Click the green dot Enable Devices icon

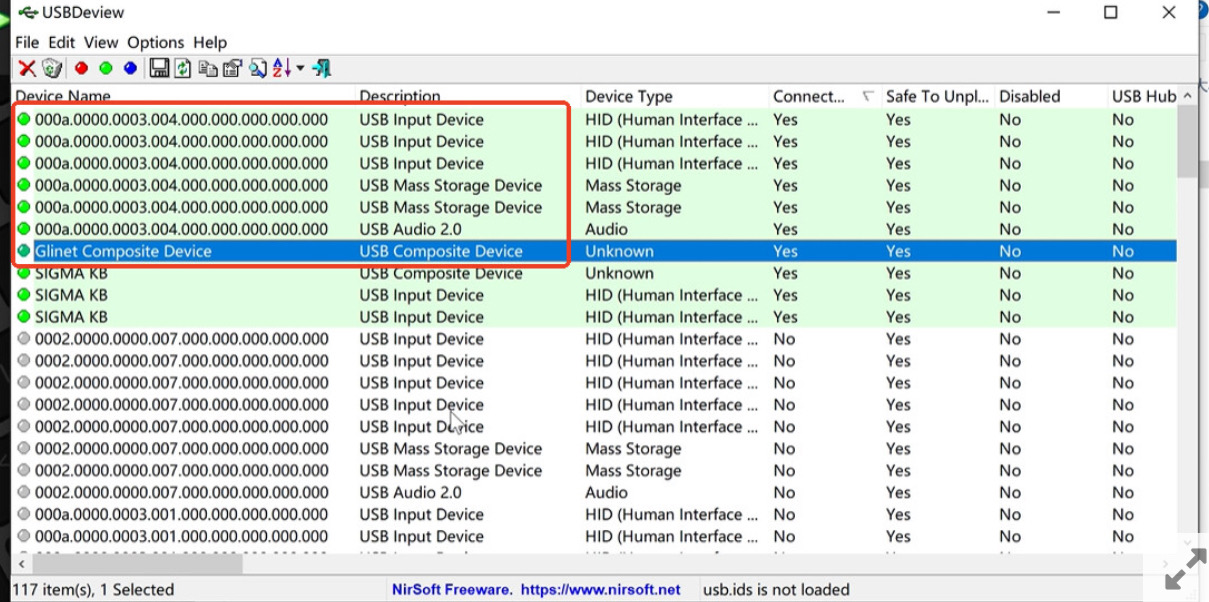(x=106, y=68)
